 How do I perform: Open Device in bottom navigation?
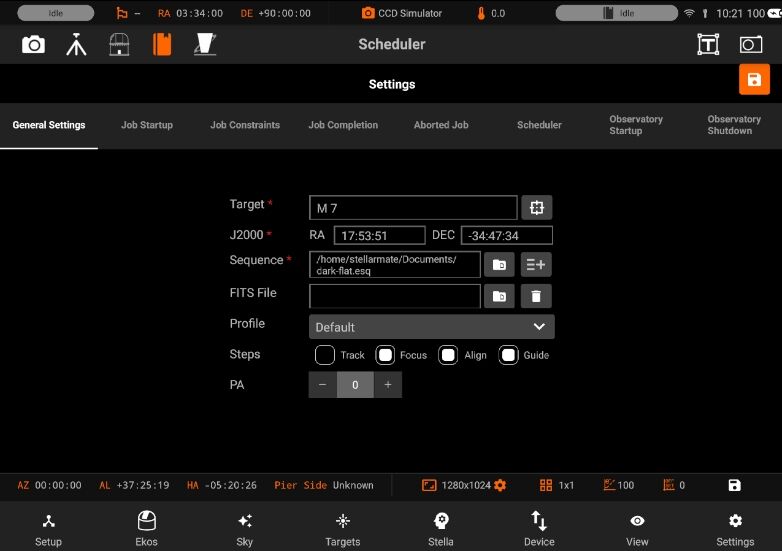pos(539,529)
